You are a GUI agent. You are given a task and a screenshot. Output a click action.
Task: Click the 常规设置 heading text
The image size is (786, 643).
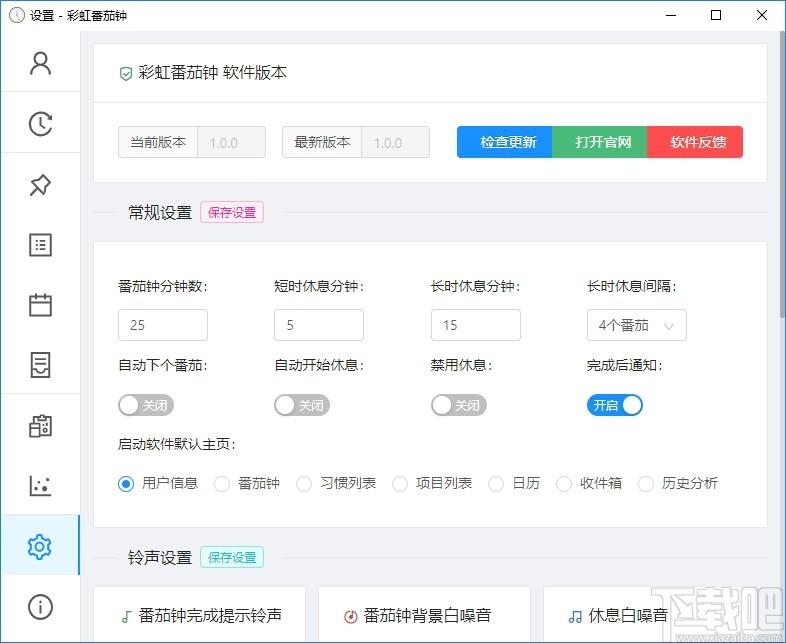tap(160, 212)
